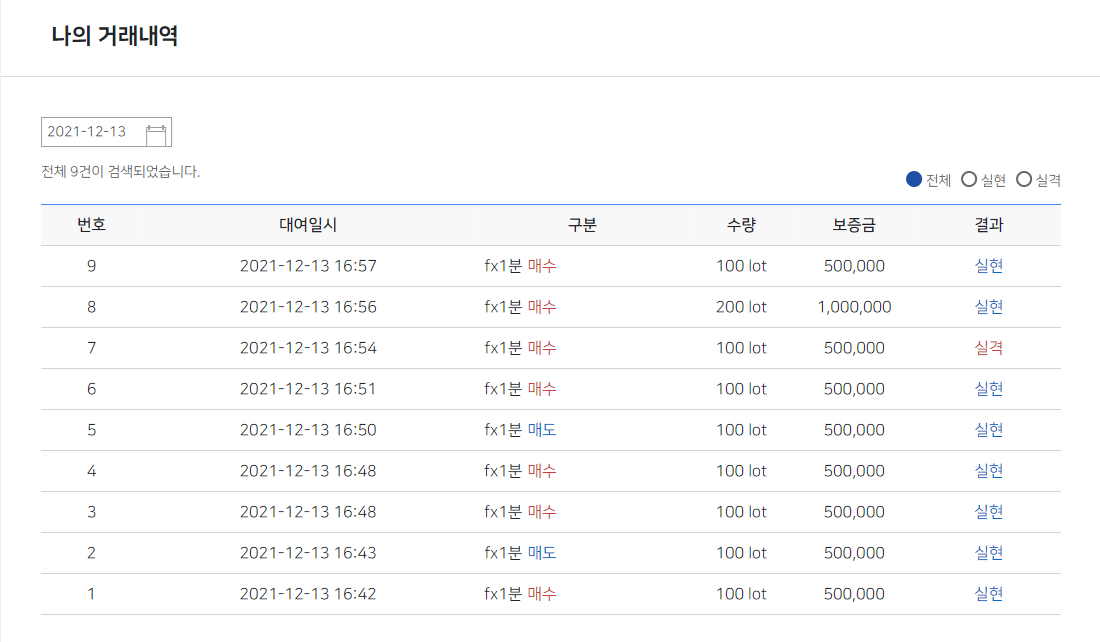Click fx1분 매도 in row 2
This screenshot has width=1100, height=642.
point(520,553)
